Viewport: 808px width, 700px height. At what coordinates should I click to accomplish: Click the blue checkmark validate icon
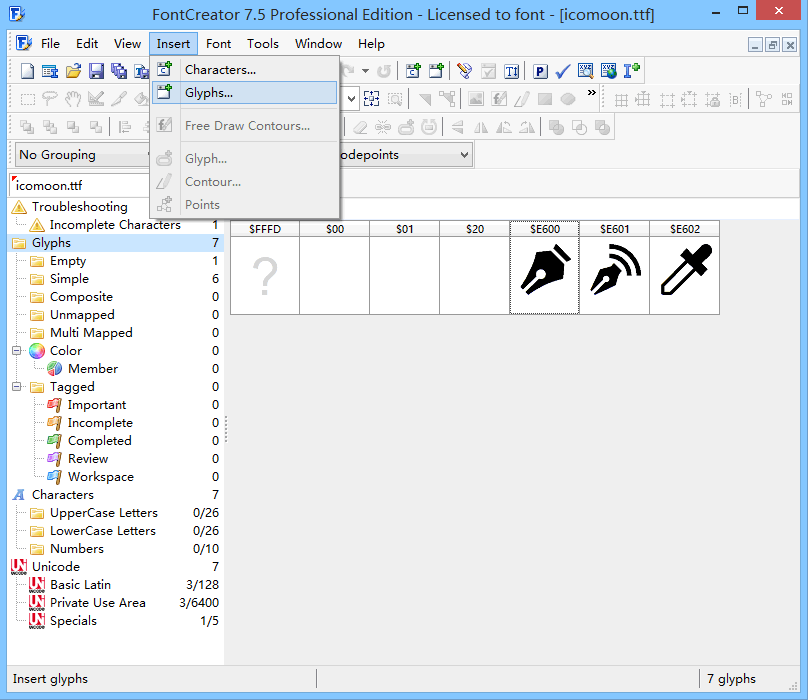point(563,71)
